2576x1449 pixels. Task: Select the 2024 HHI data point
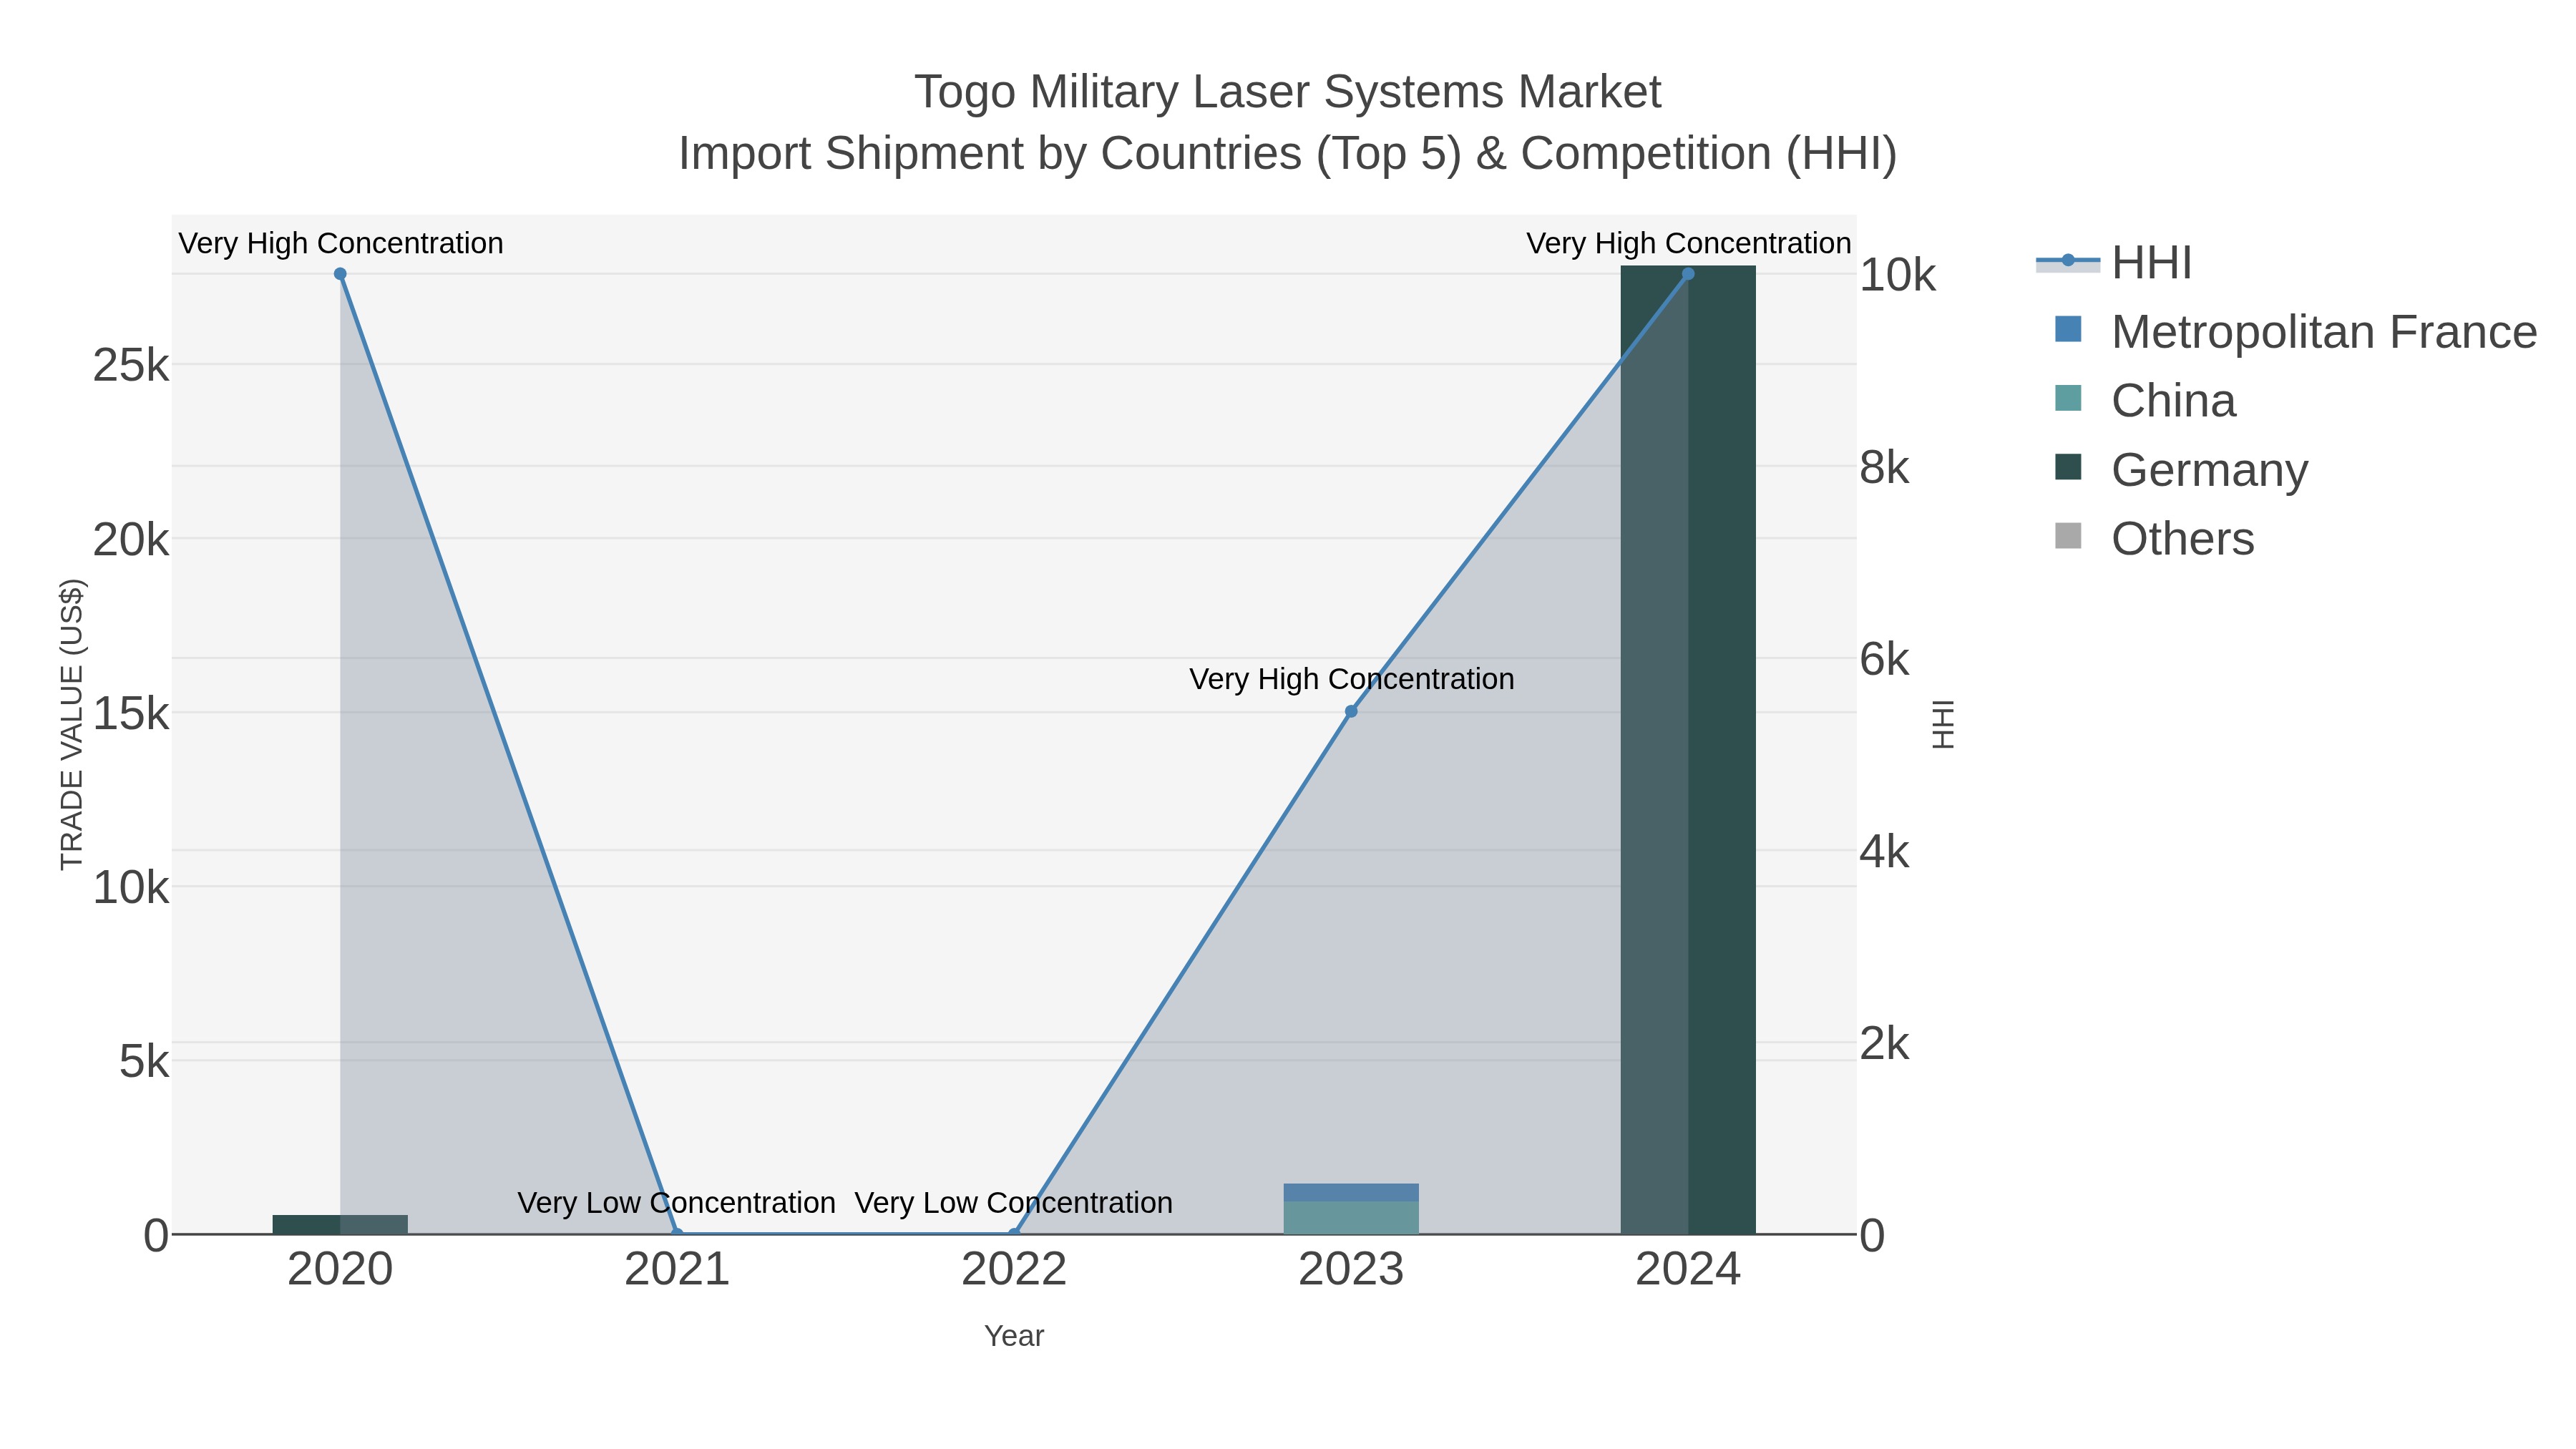pyautogui.click(x=1688, y=274)
